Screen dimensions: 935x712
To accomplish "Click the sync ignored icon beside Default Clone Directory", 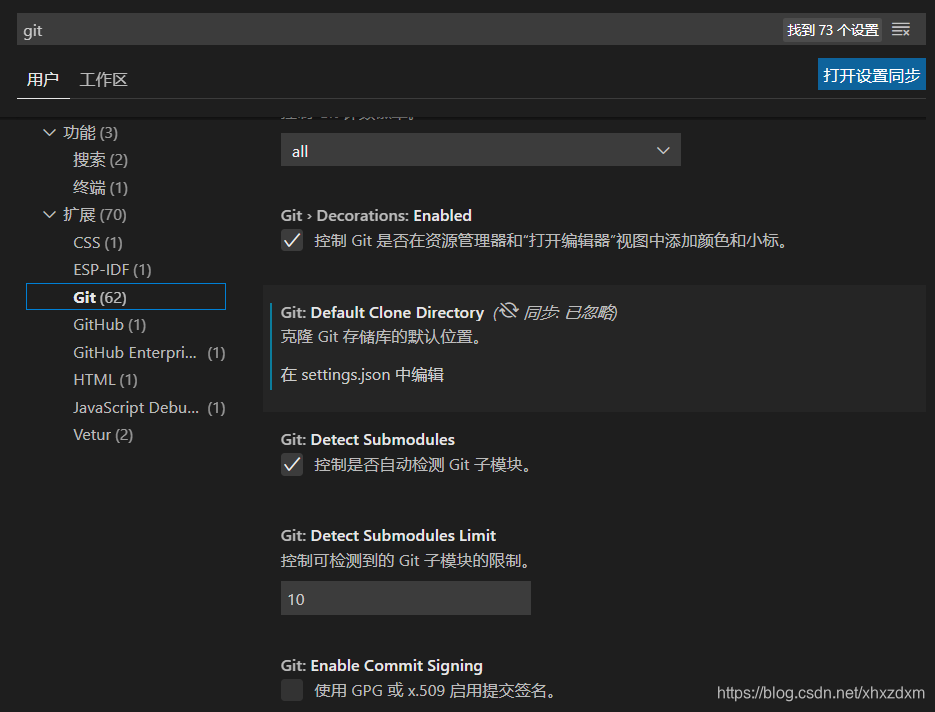I will 507,311.
